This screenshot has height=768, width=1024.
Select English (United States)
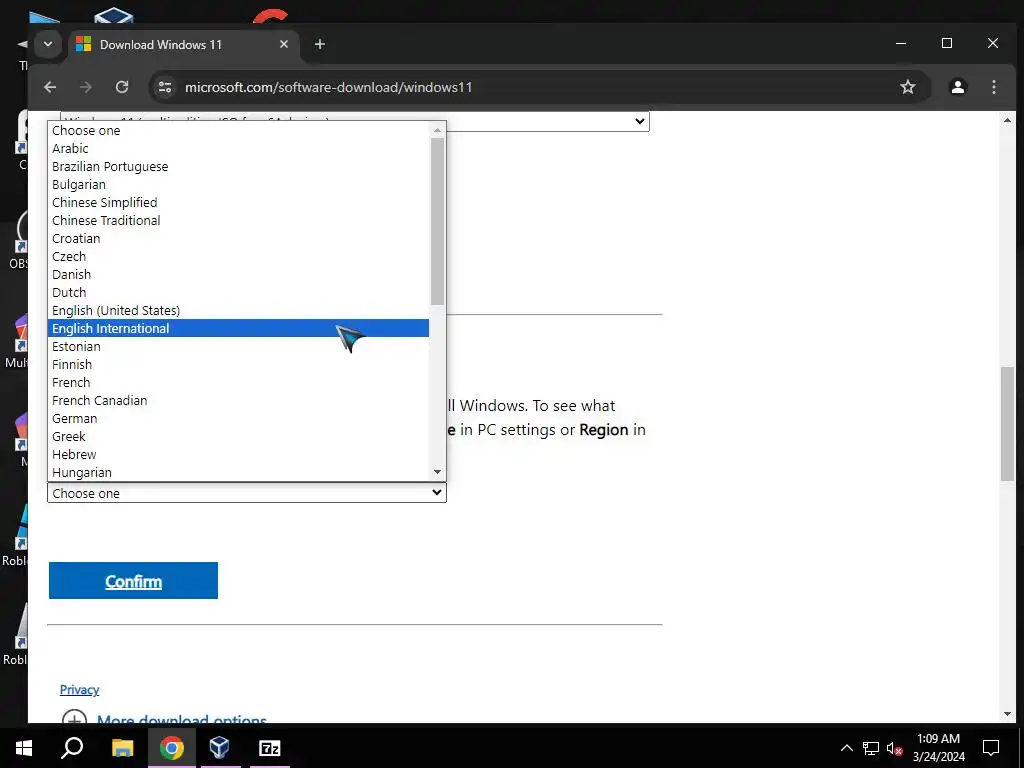(x=238, y=310)
